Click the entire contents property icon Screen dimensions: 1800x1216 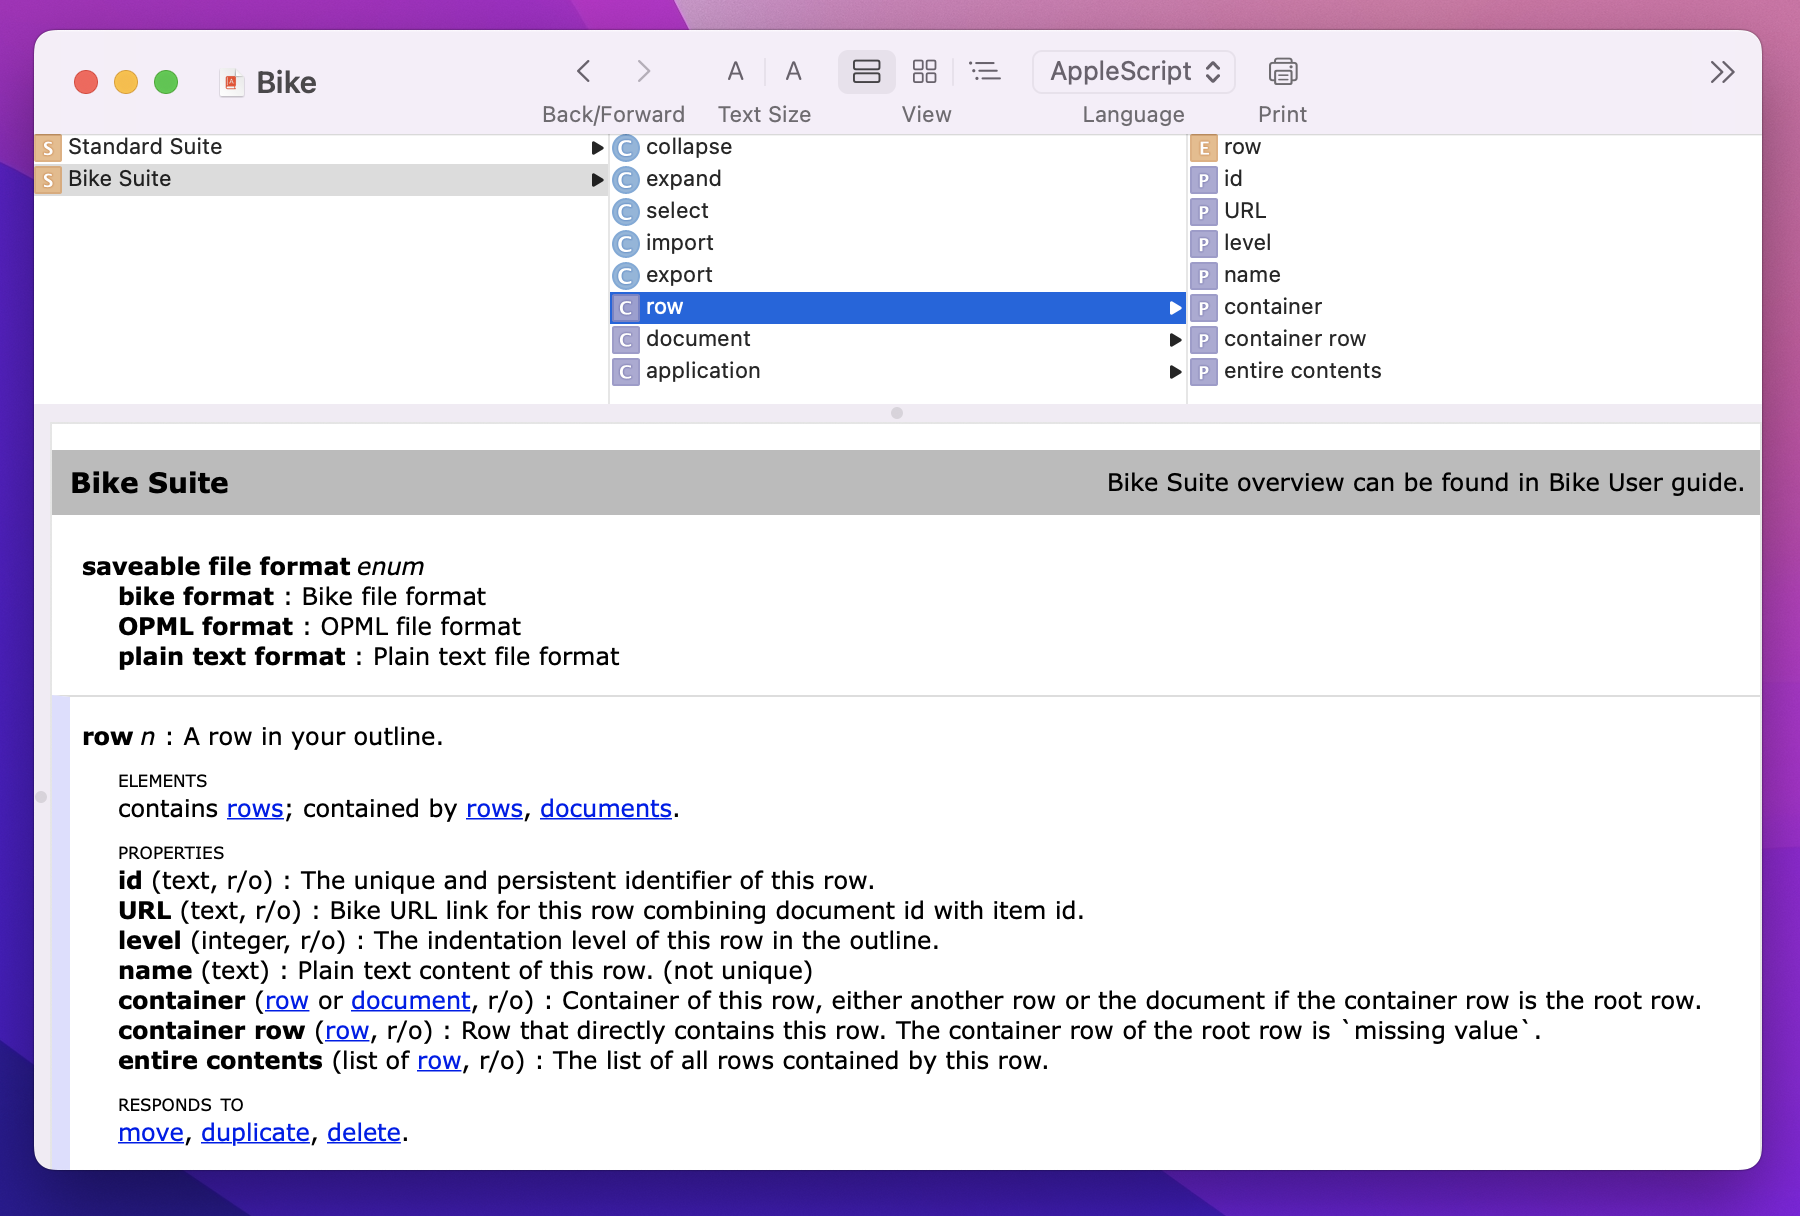point(1204,372)
